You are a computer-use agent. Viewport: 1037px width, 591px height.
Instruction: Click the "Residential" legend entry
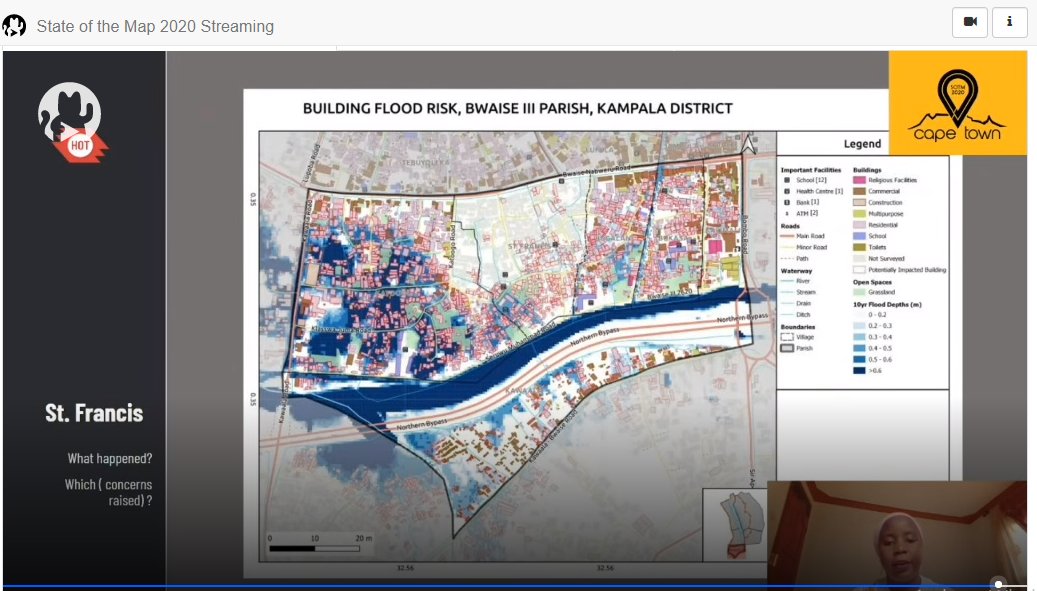pos(883,225)
